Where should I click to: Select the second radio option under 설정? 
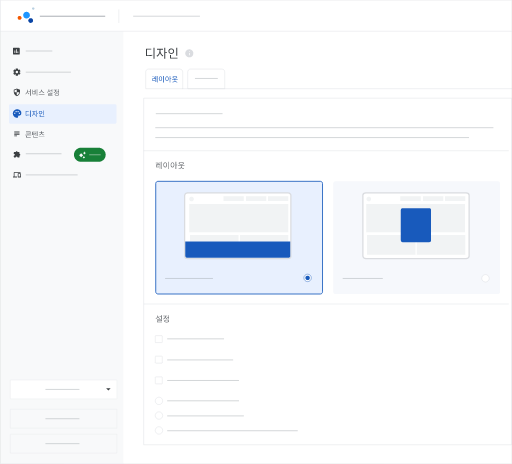[159, 416]
